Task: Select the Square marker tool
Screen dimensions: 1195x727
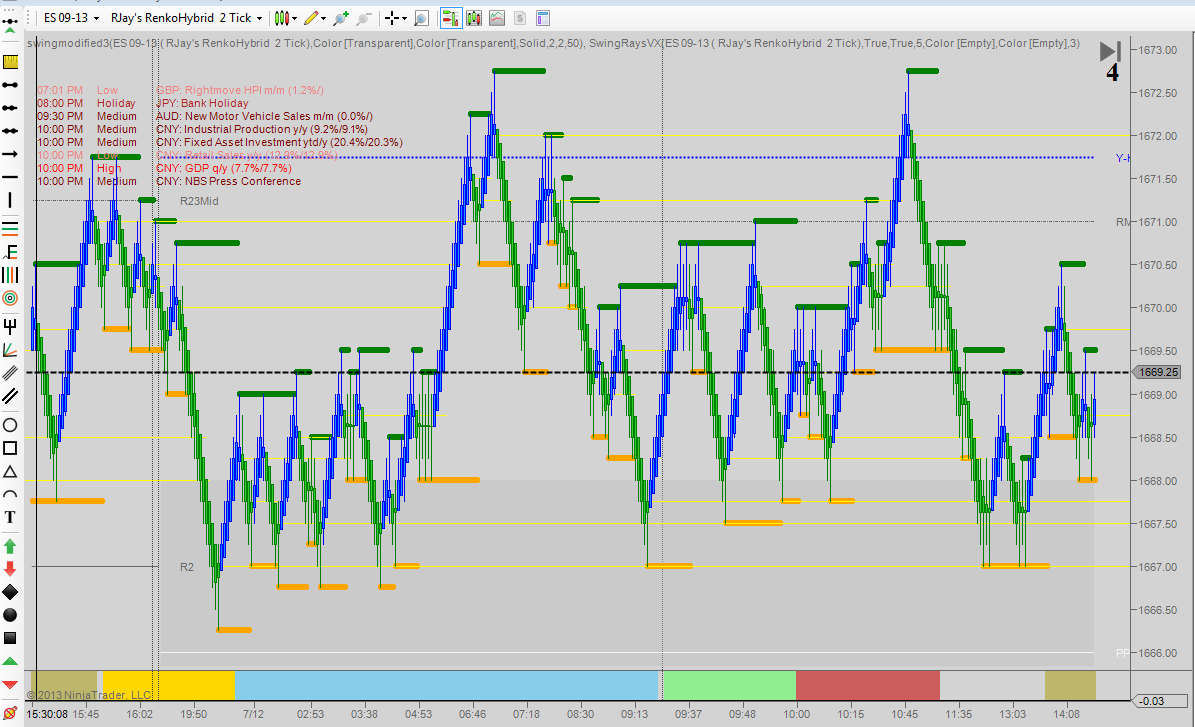Action: [10, 638]
